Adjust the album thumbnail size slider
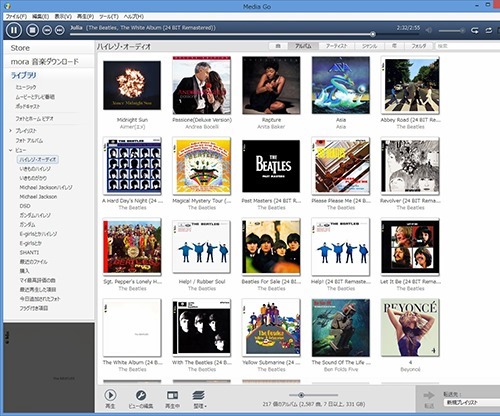The height and width of the screenshot is (416, 500). pyautogui.click(x=314, y=395)
